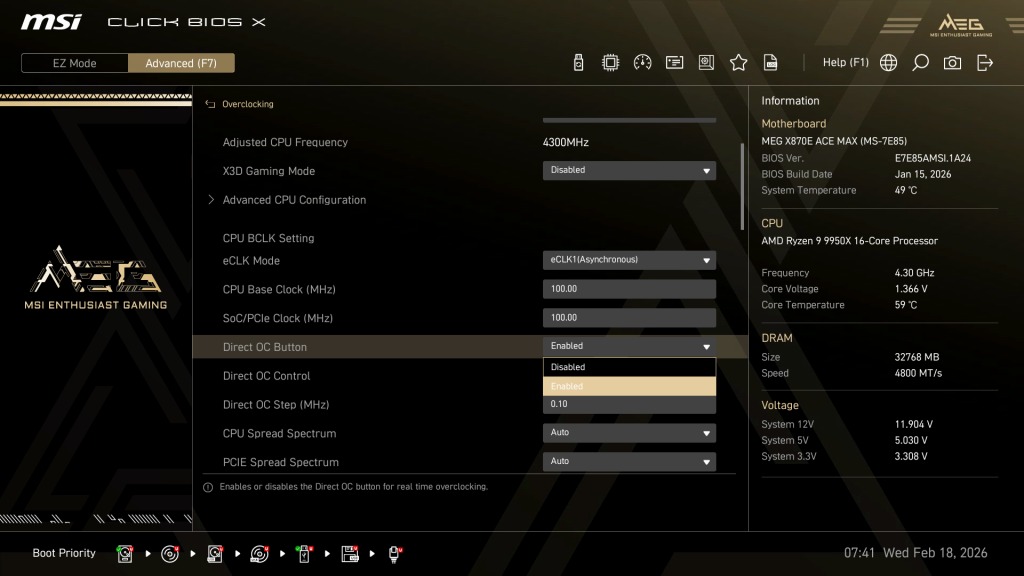Select eCLK Mode label
Viewport: 1024px width, 576px height.
(x=251, y=261)
